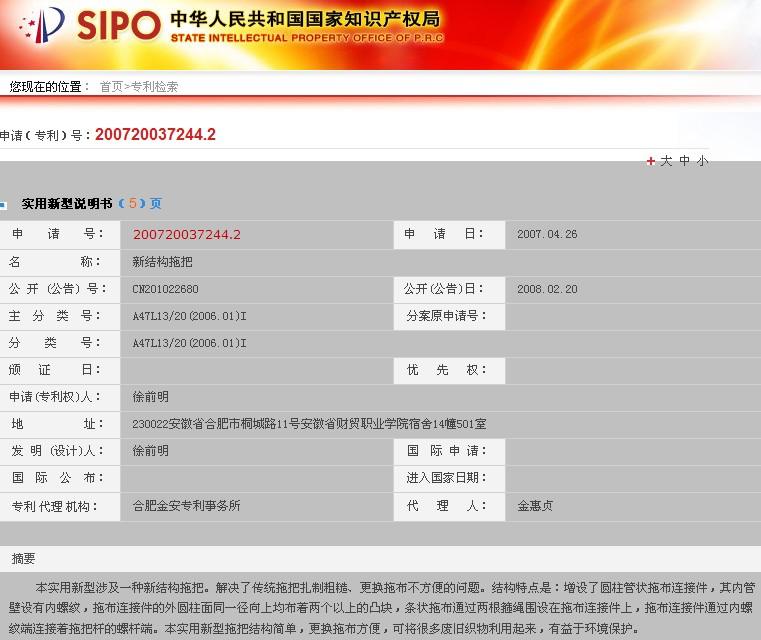
Task: Click the agency name 合肥金安专利事务所
Action: [186, 506]
